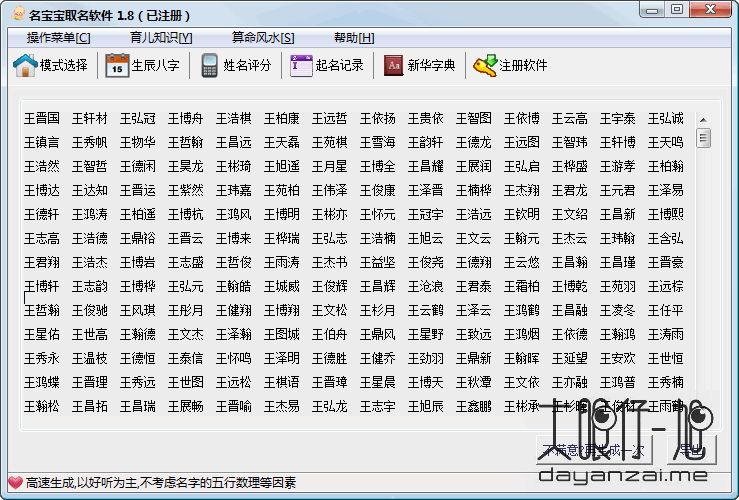Open the 算命风水[S] menu
This screenshot has height=500, width=739.
point(263,38)
